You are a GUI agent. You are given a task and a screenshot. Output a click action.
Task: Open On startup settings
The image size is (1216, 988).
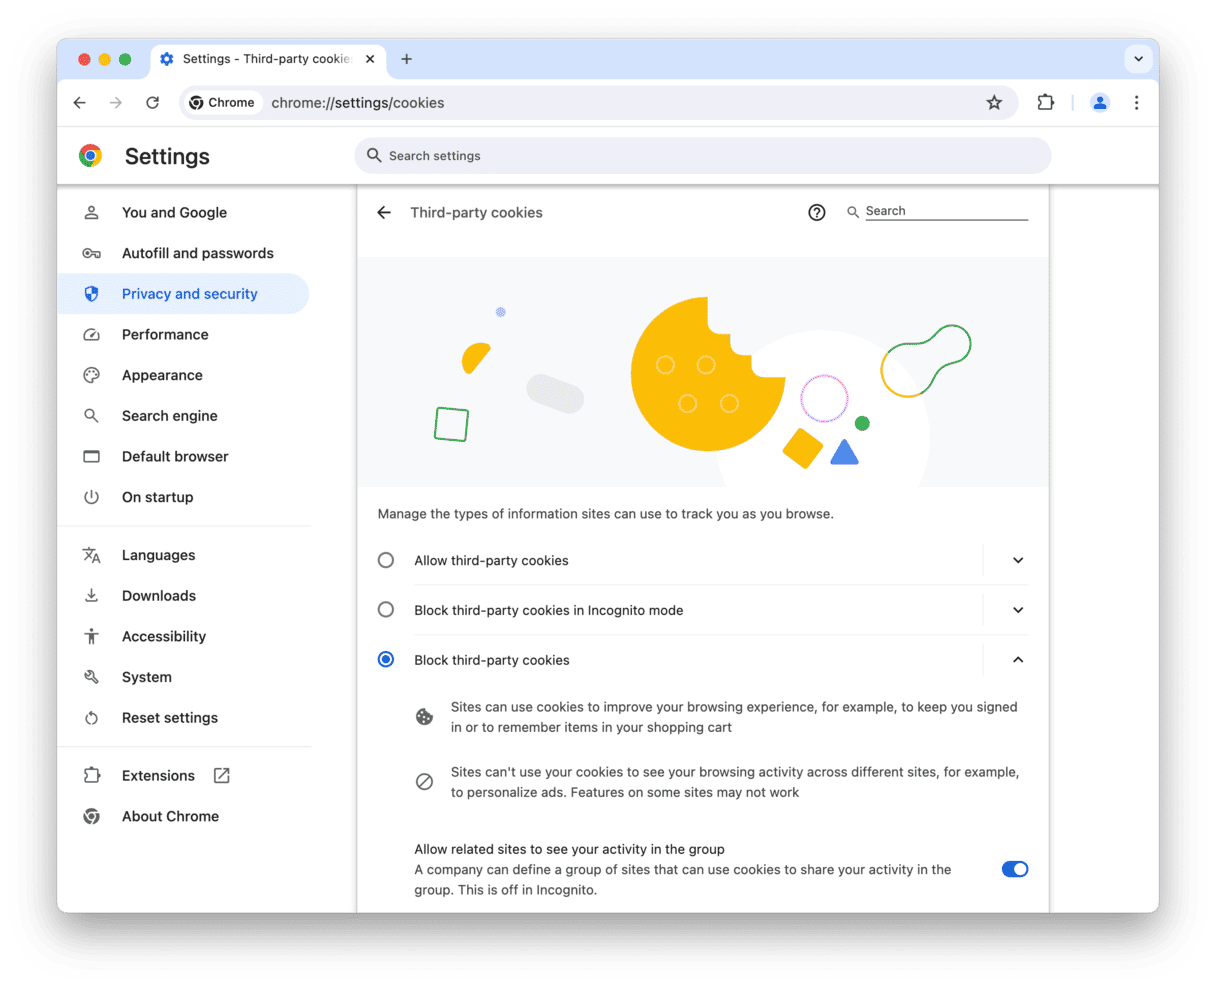coord(183,497)
